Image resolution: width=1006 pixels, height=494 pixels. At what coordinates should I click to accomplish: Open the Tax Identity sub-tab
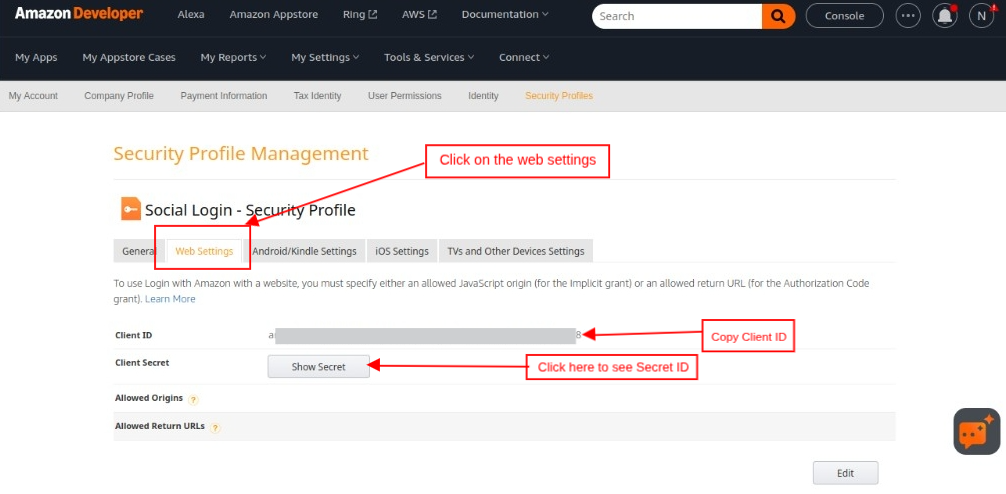pos(318,96)
